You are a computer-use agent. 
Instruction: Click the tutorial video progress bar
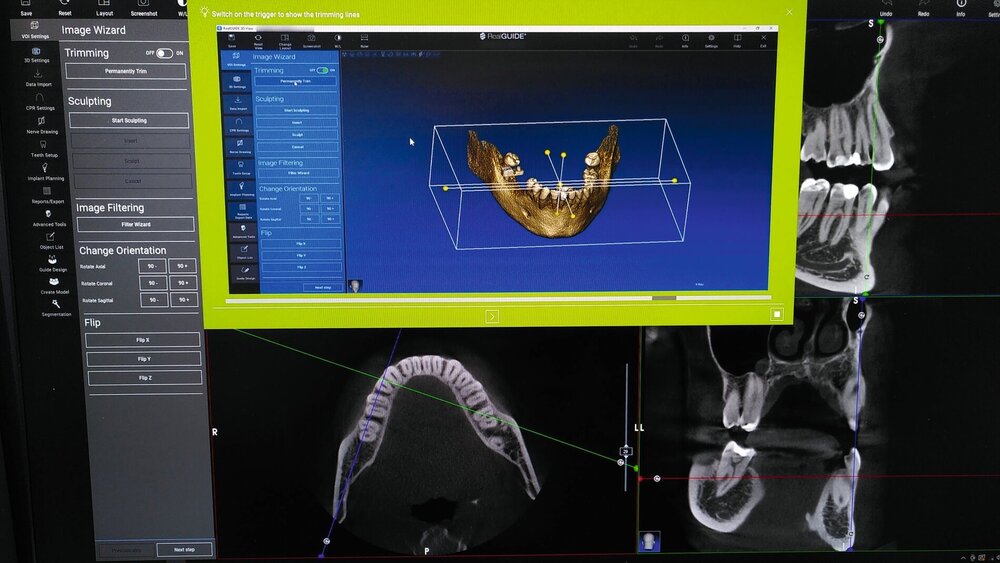(x=500, y=299)
